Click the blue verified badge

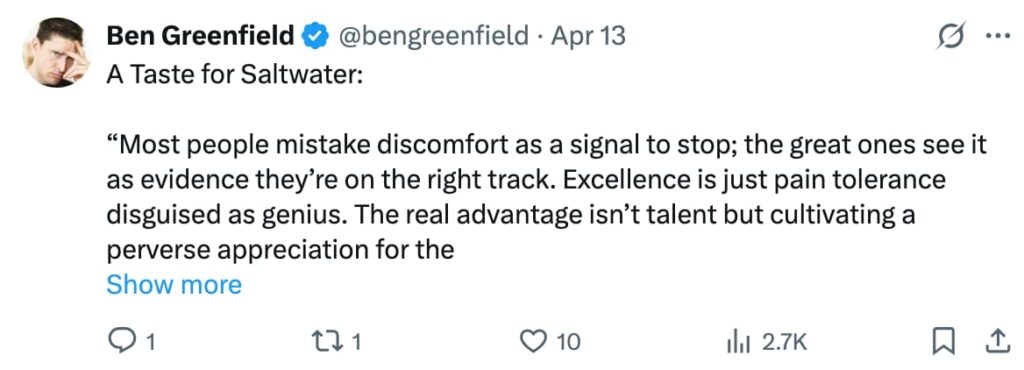pyautogui.click(x=314, y=37)
